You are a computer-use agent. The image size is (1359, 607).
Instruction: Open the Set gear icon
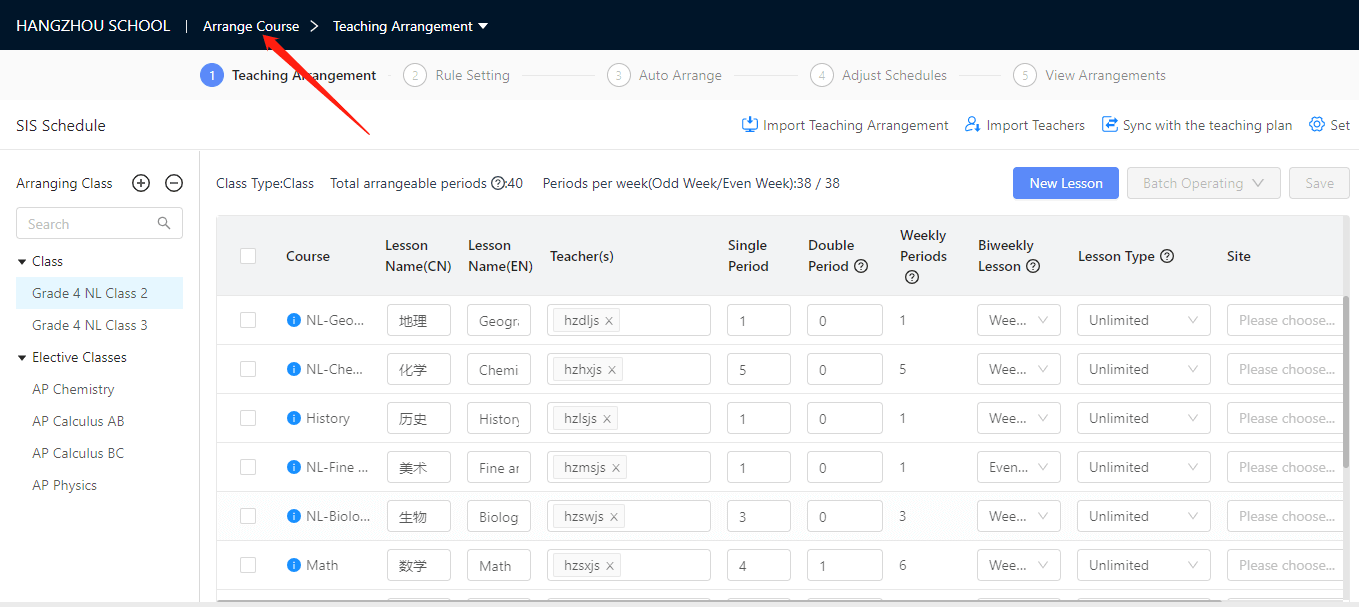pyautogui.click(x=1317, y=125)
